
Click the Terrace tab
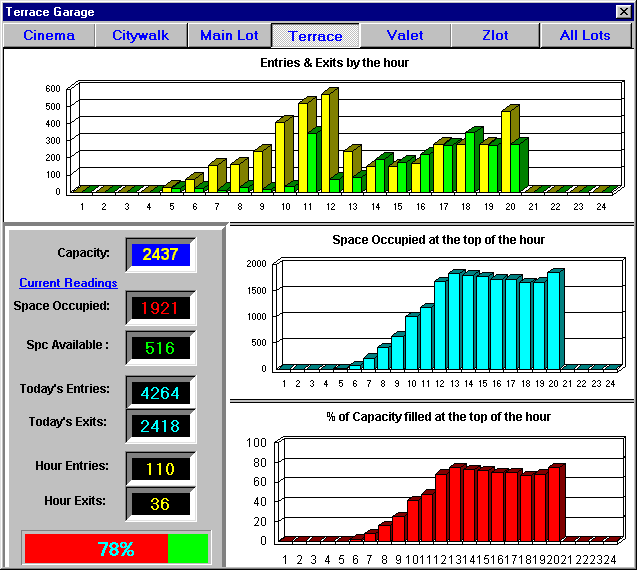click(x=315, y=36)
